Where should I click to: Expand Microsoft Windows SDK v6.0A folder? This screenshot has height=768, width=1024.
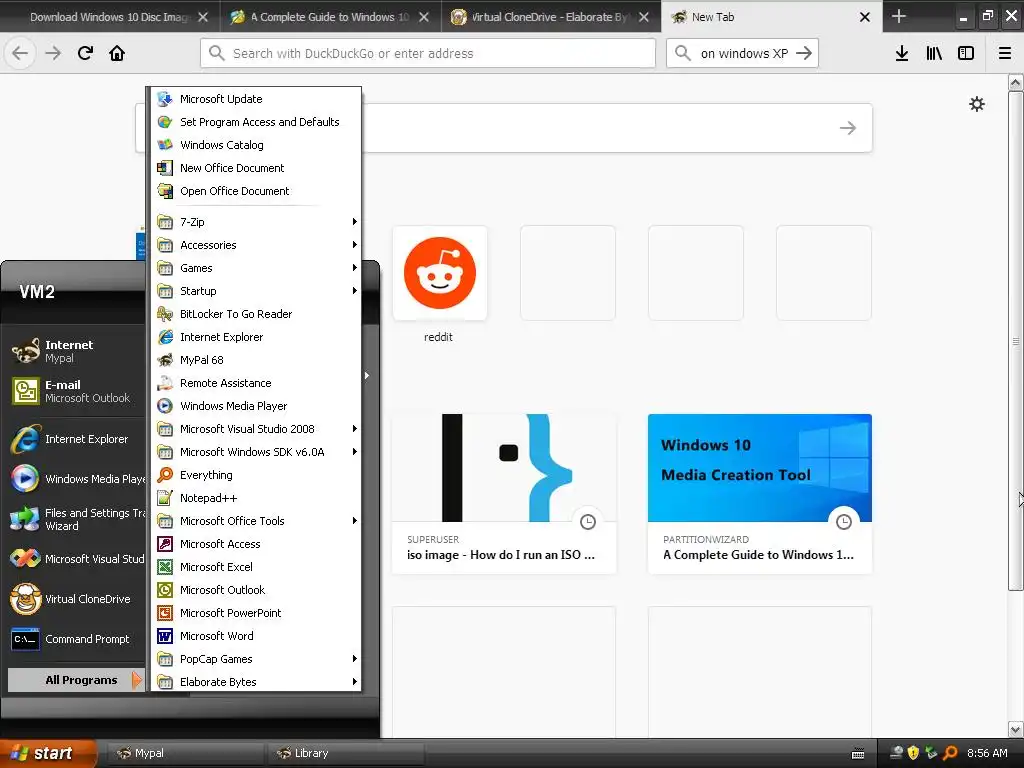(256, 452)
